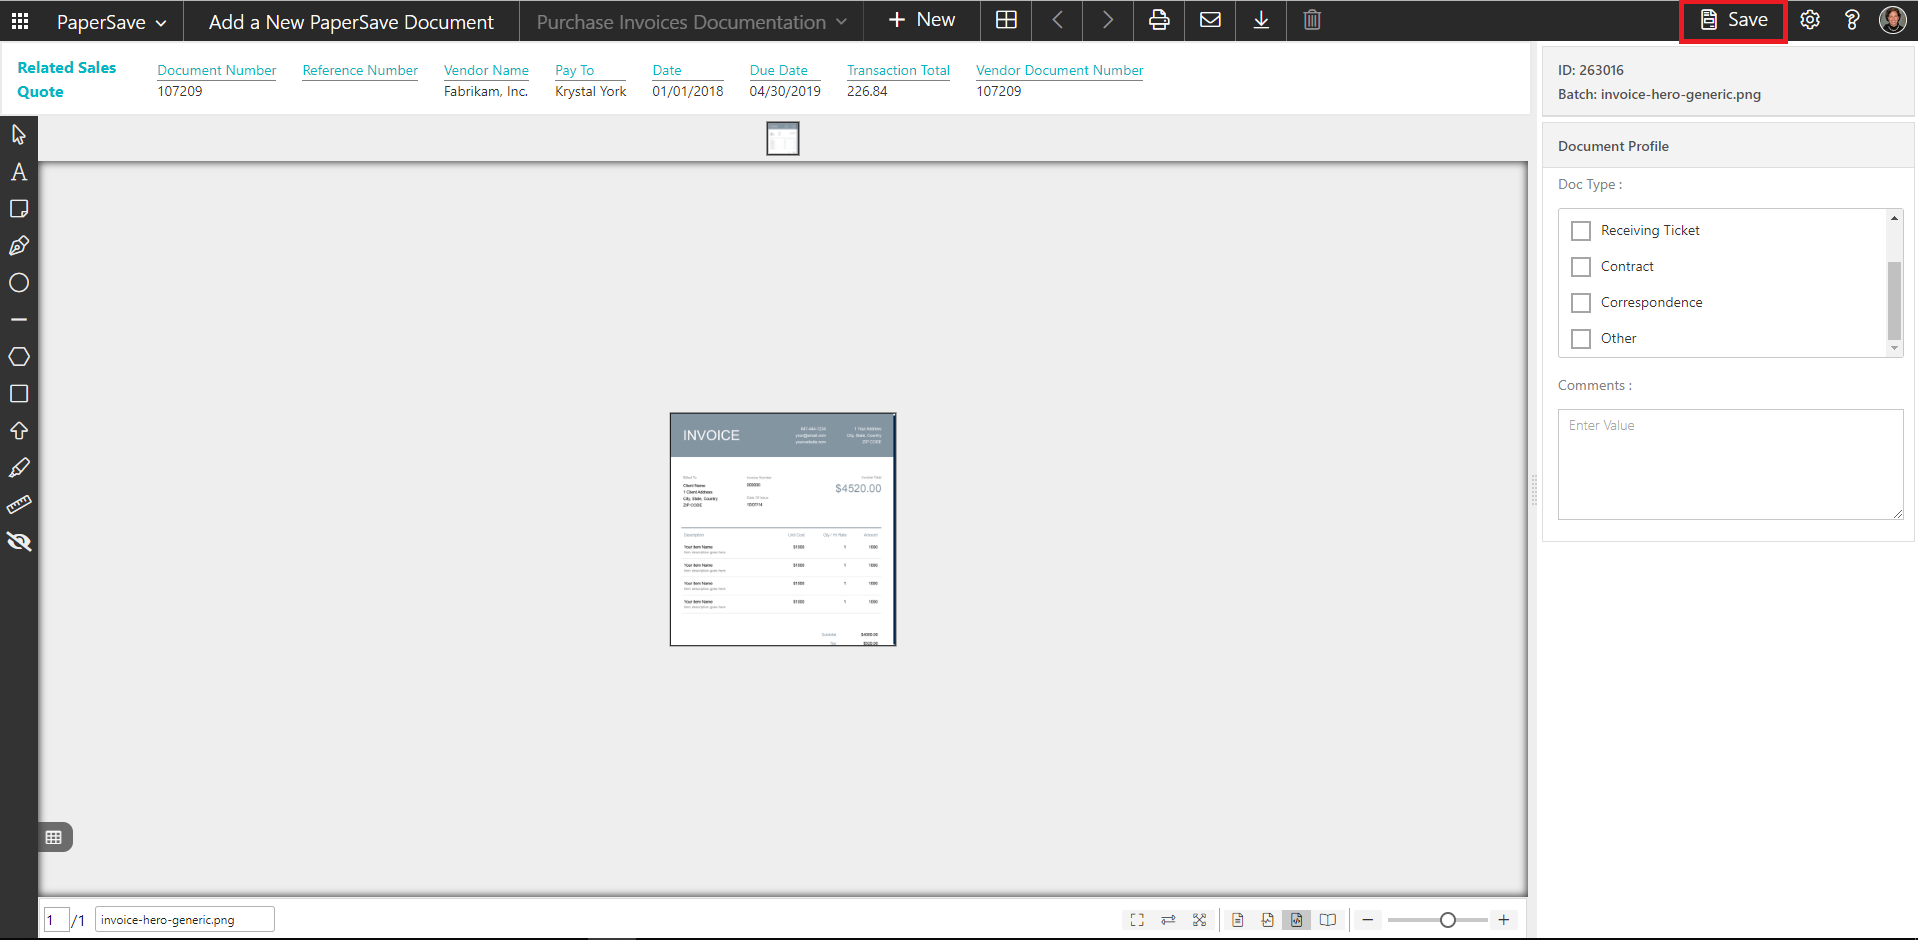Click the invoice-hero-generic.png filename field

(185, 920)
